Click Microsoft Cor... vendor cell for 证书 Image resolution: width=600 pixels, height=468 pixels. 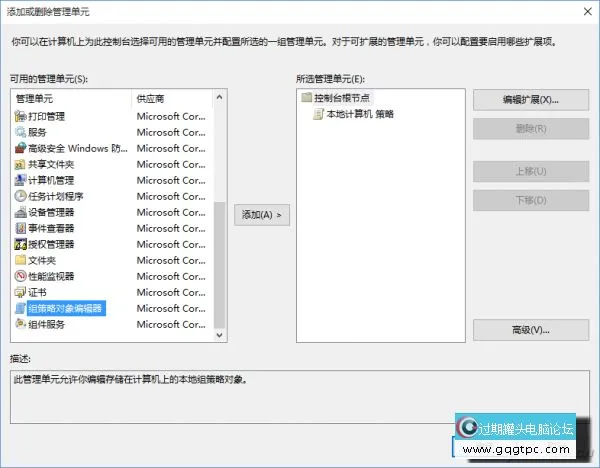pos(171,293)
